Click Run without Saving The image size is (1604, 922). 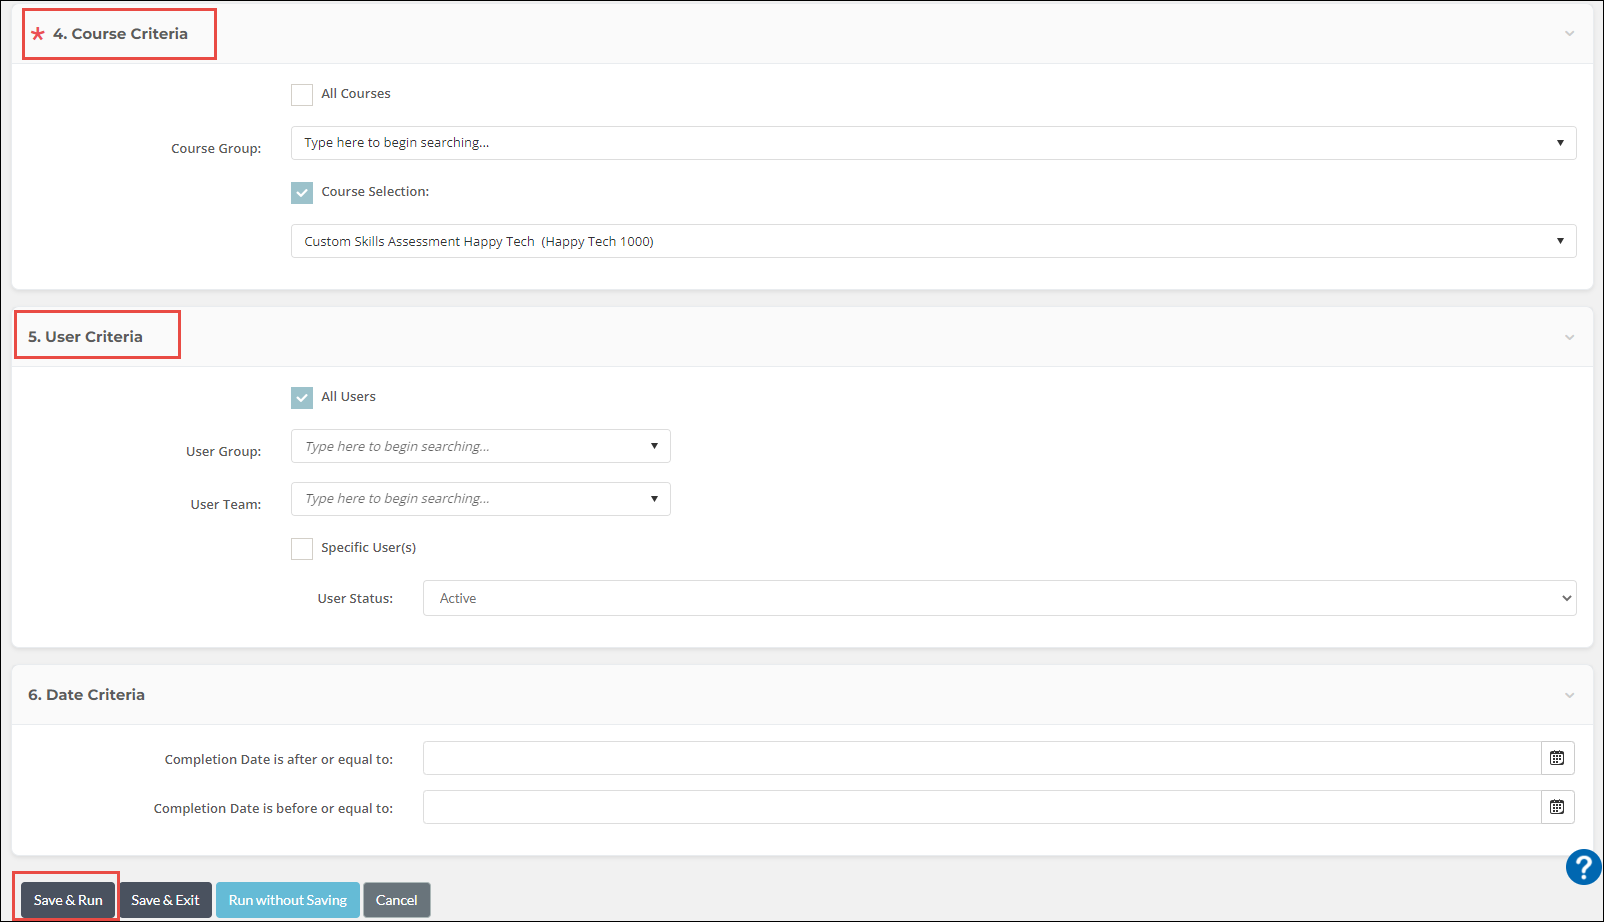coord(287,900)
